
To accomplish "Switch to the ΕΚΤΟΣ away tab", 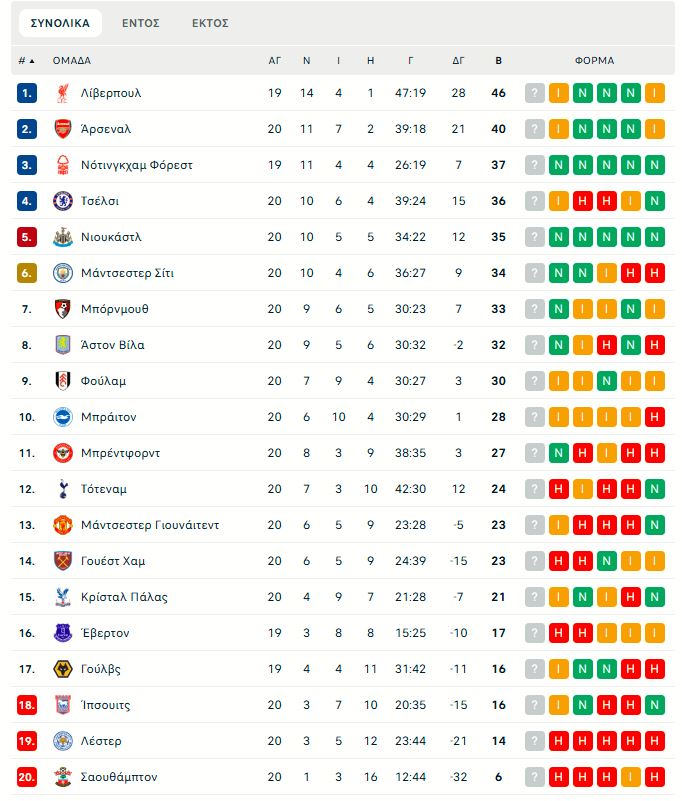I will [x=210, y=23].
